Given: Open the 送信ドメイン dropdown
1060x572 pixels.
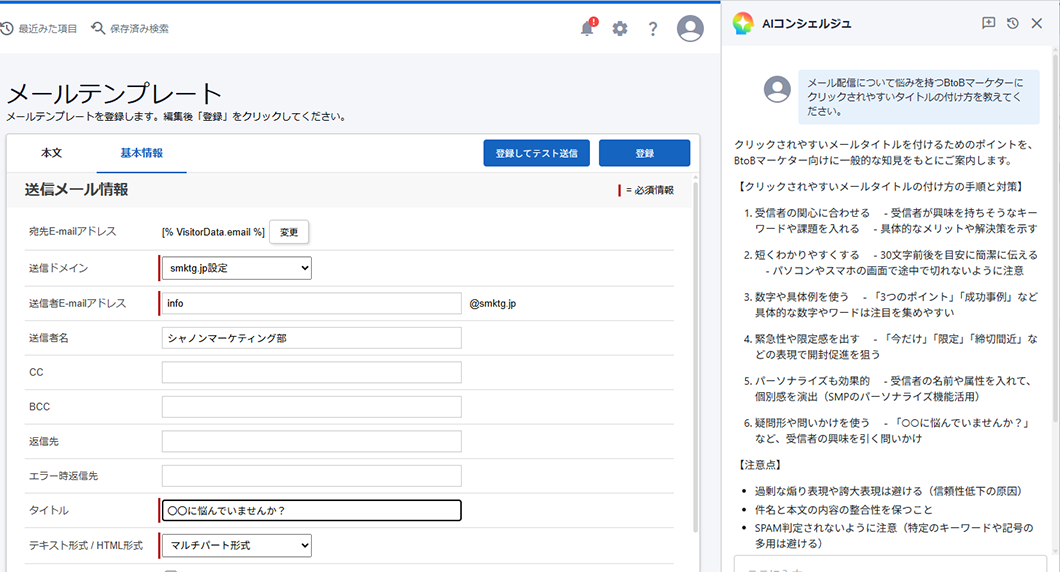Looking at the screenshot, I should (237, 268).
